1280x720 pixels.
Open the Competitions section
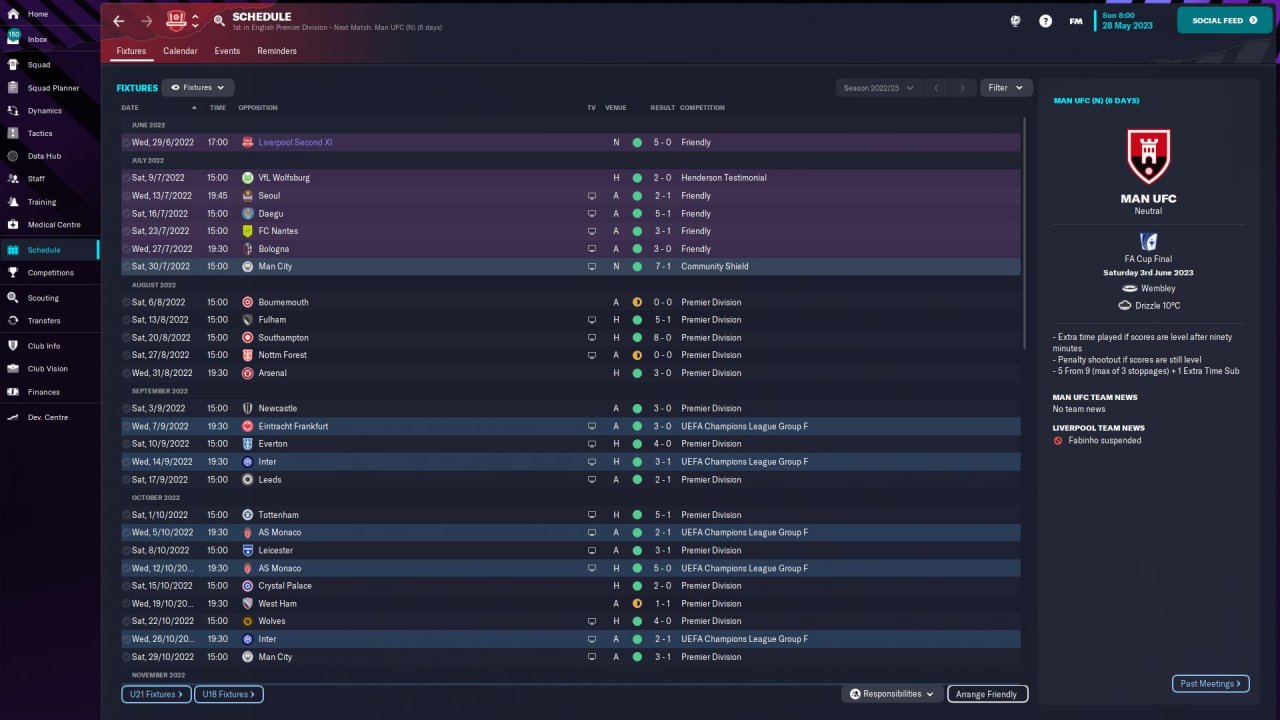pos(50,272)
